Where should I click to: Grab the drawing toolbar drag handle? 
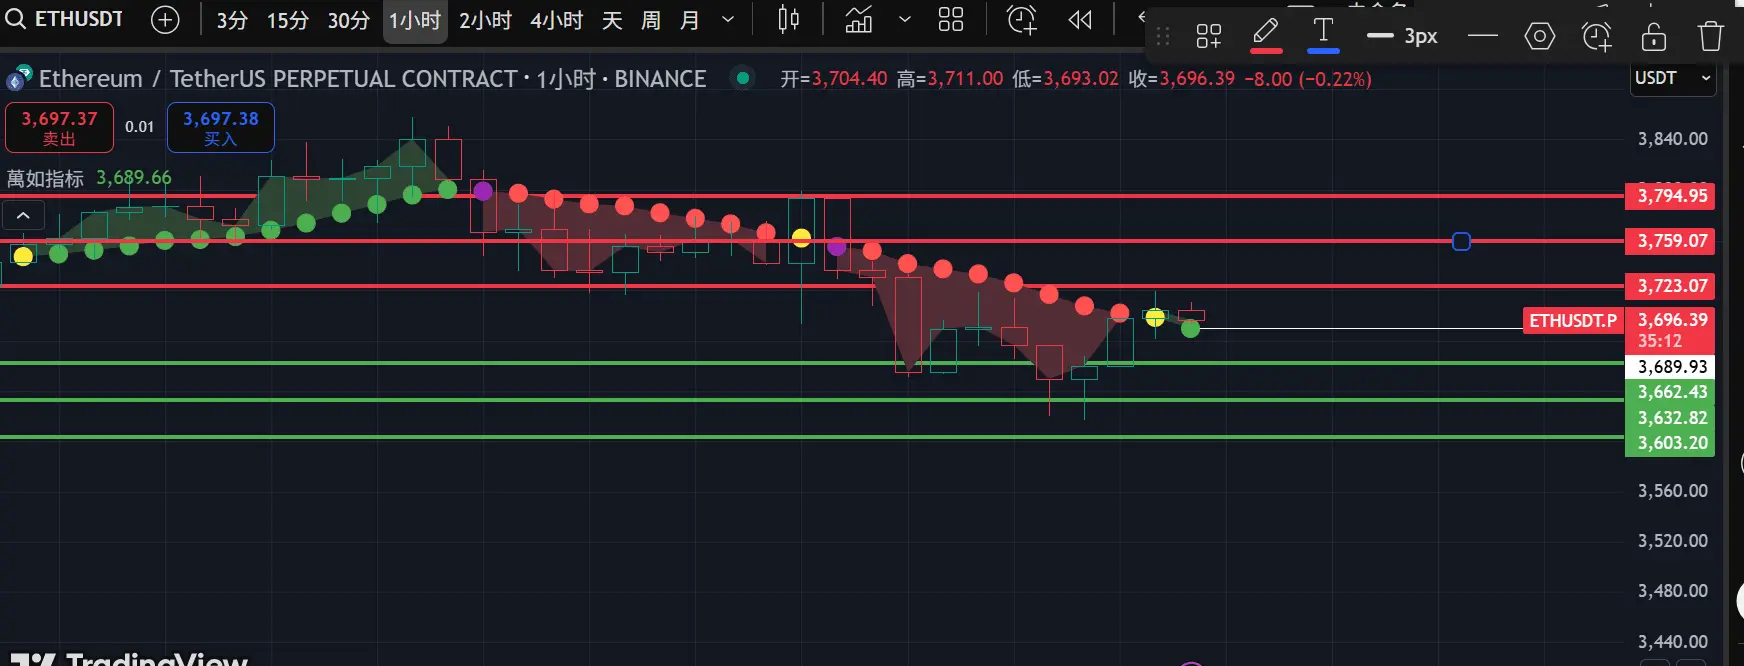click(1163, 37)
